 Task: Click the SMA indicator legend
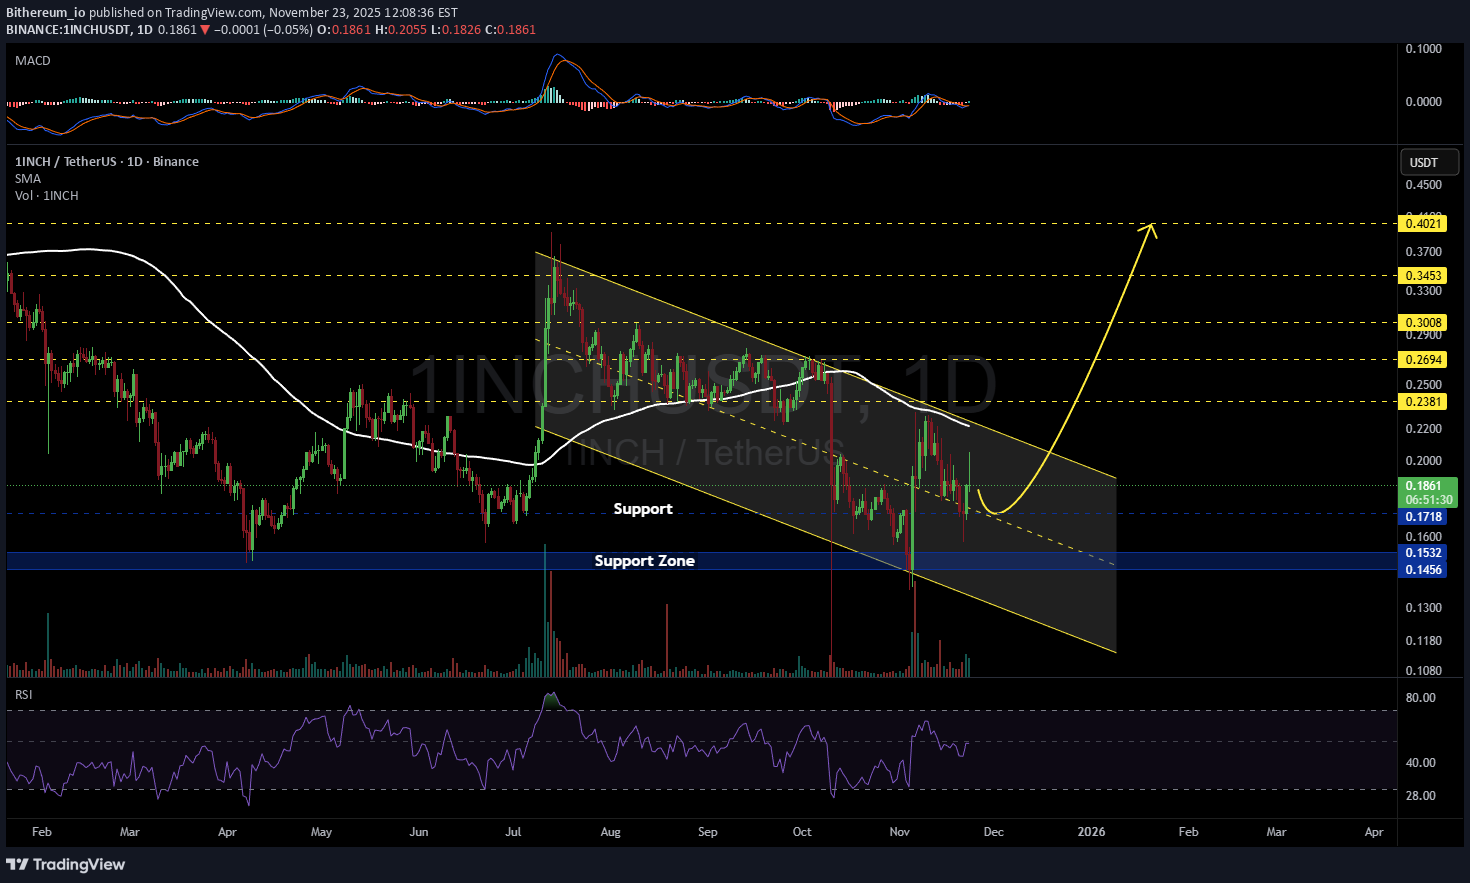tap(28, 179)
